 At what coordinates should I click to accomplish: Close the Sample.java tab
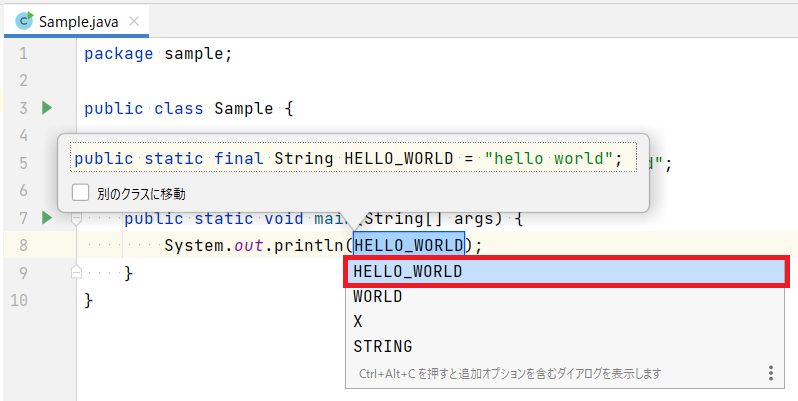point(134,21)
